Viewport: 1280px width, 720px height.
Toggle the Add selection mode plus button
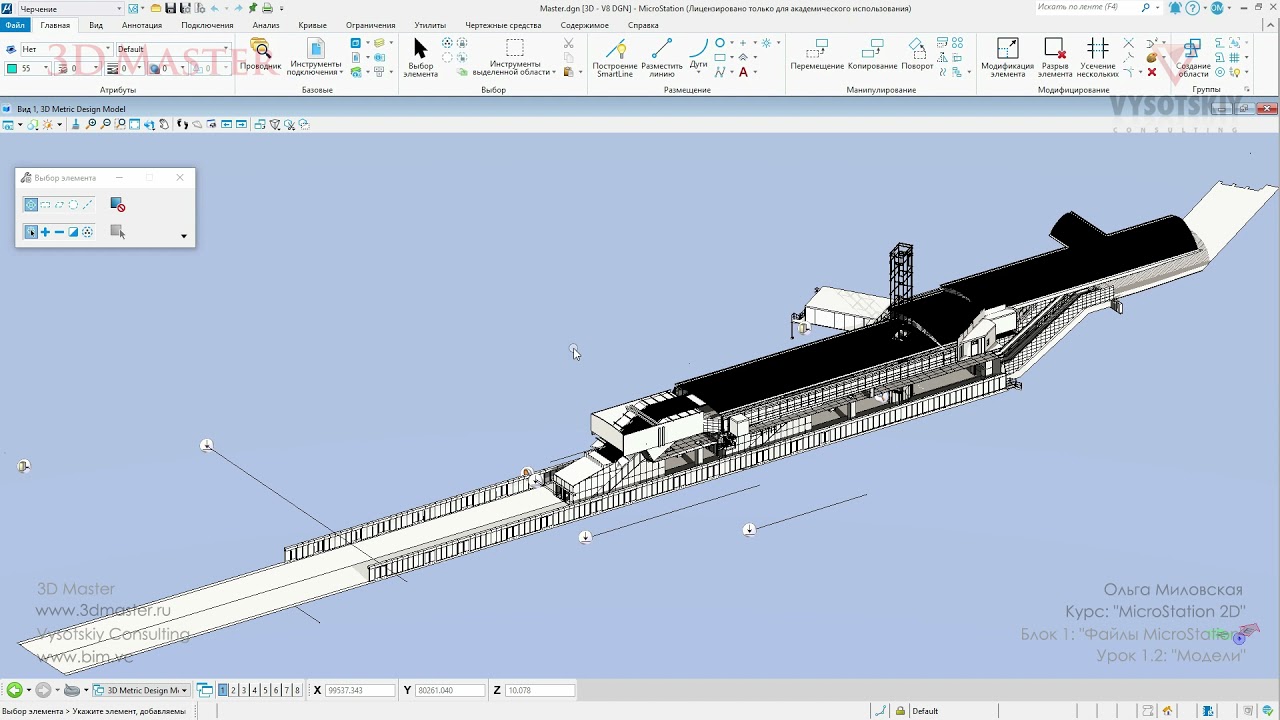(45, 232)
